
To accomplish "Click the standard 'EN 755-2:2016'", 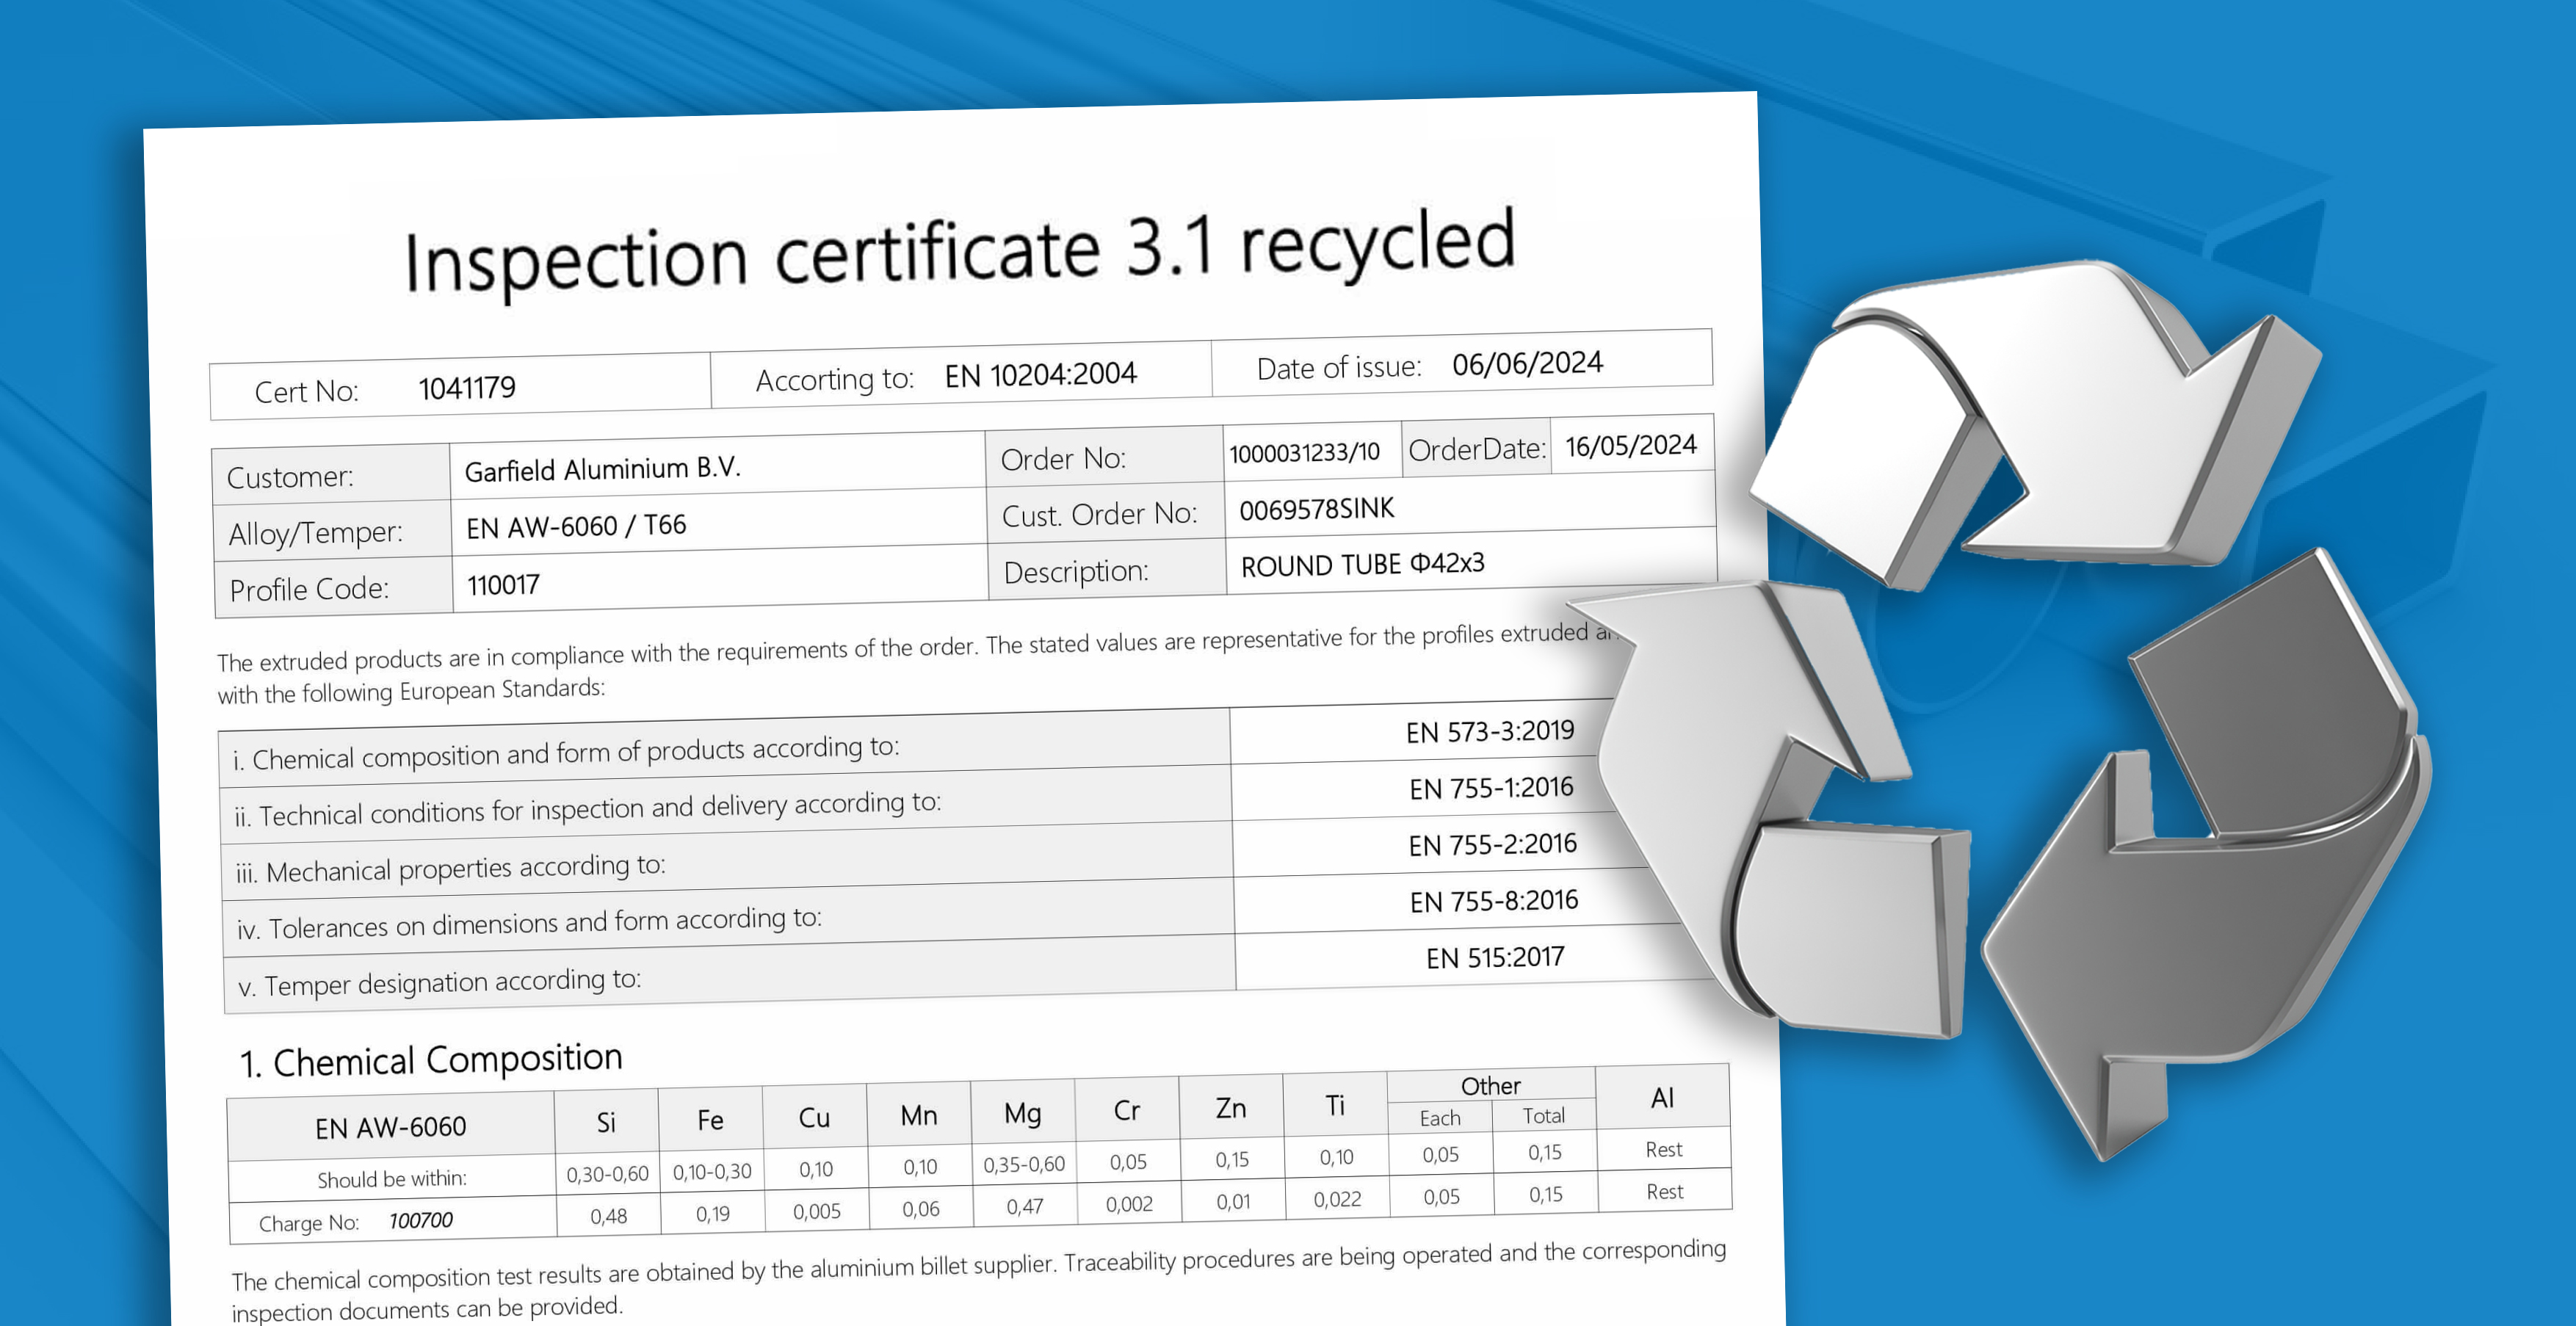I will (x=1492, y=845).
